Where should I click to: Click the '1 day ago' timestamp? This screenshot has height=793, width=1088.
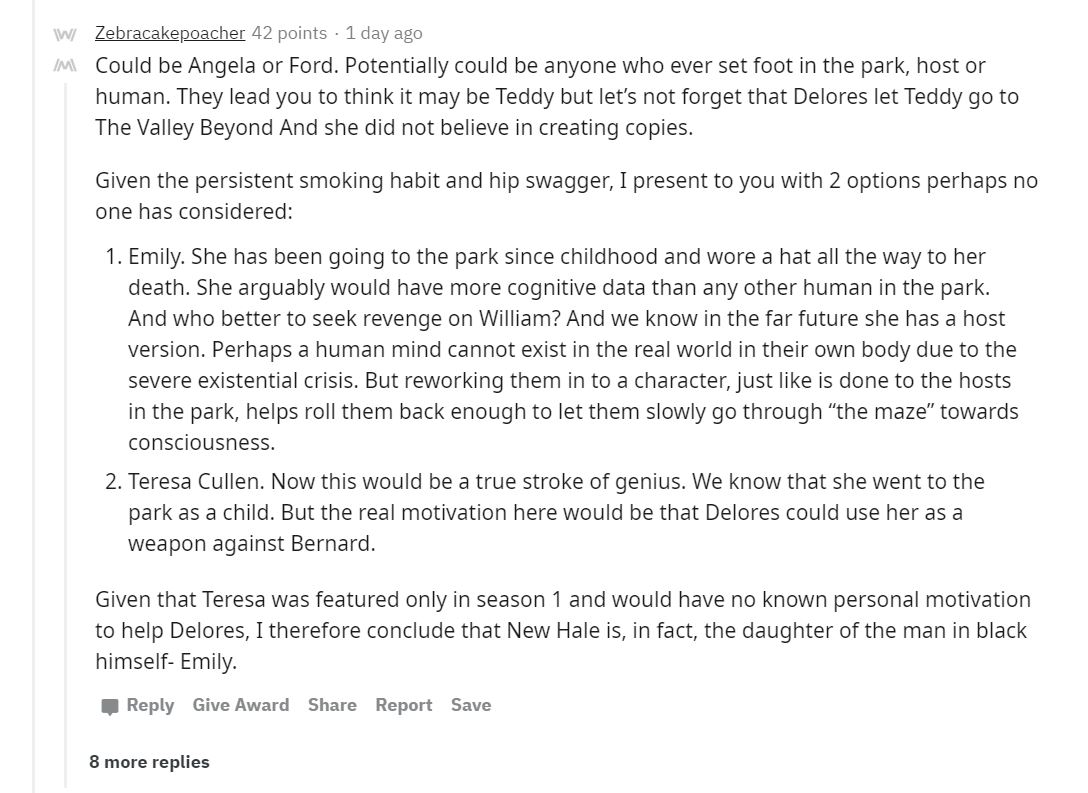[384, 33]
